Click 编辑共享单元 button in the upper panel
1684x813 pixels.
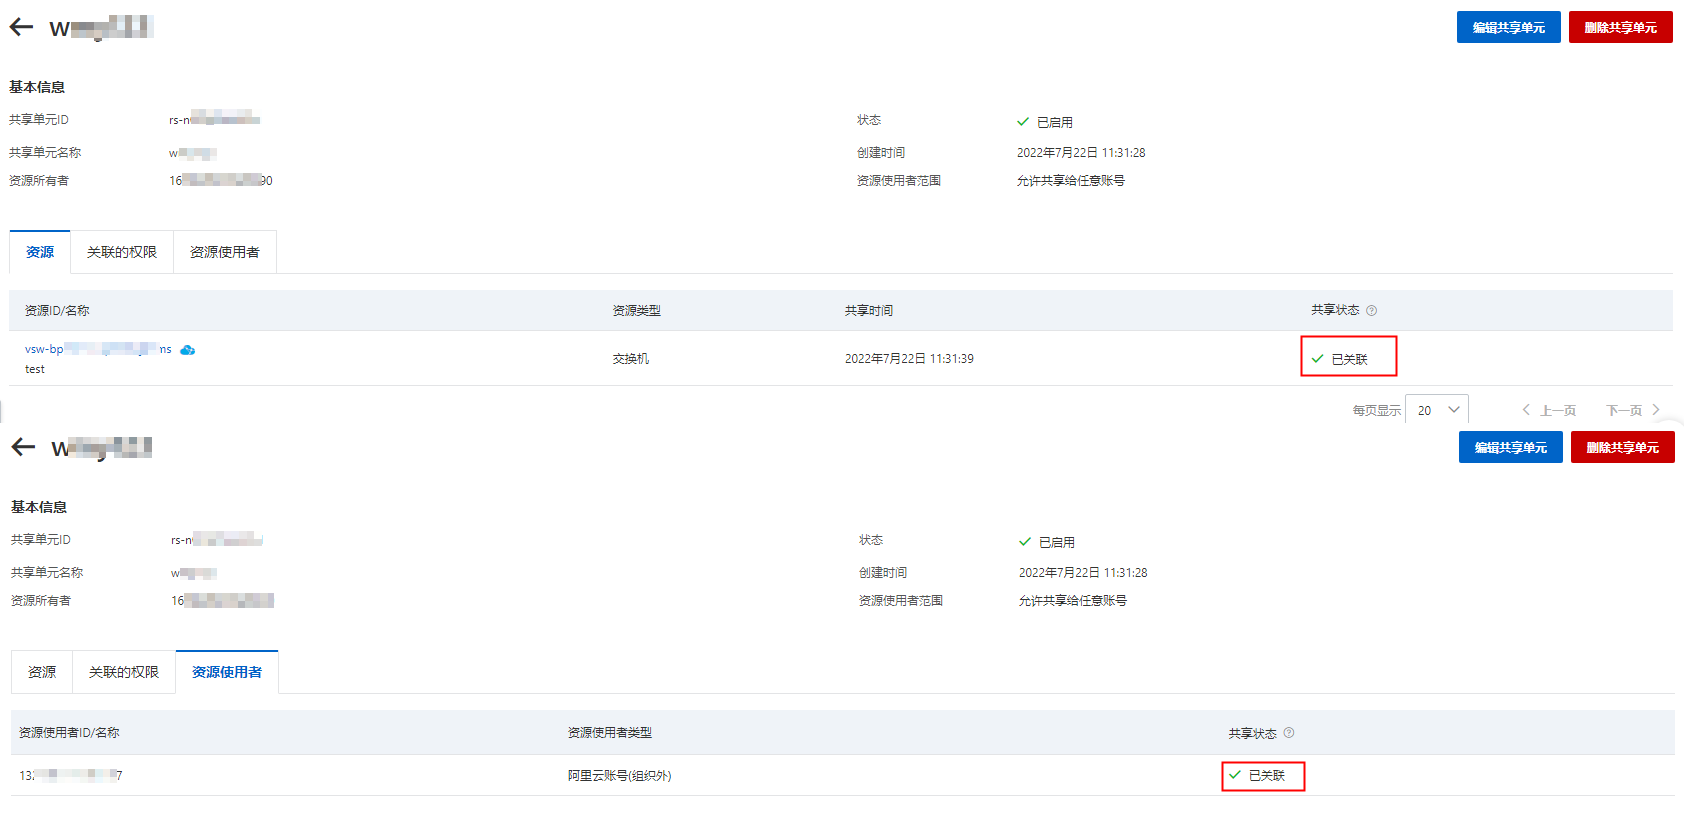(x=1508, y=27)
